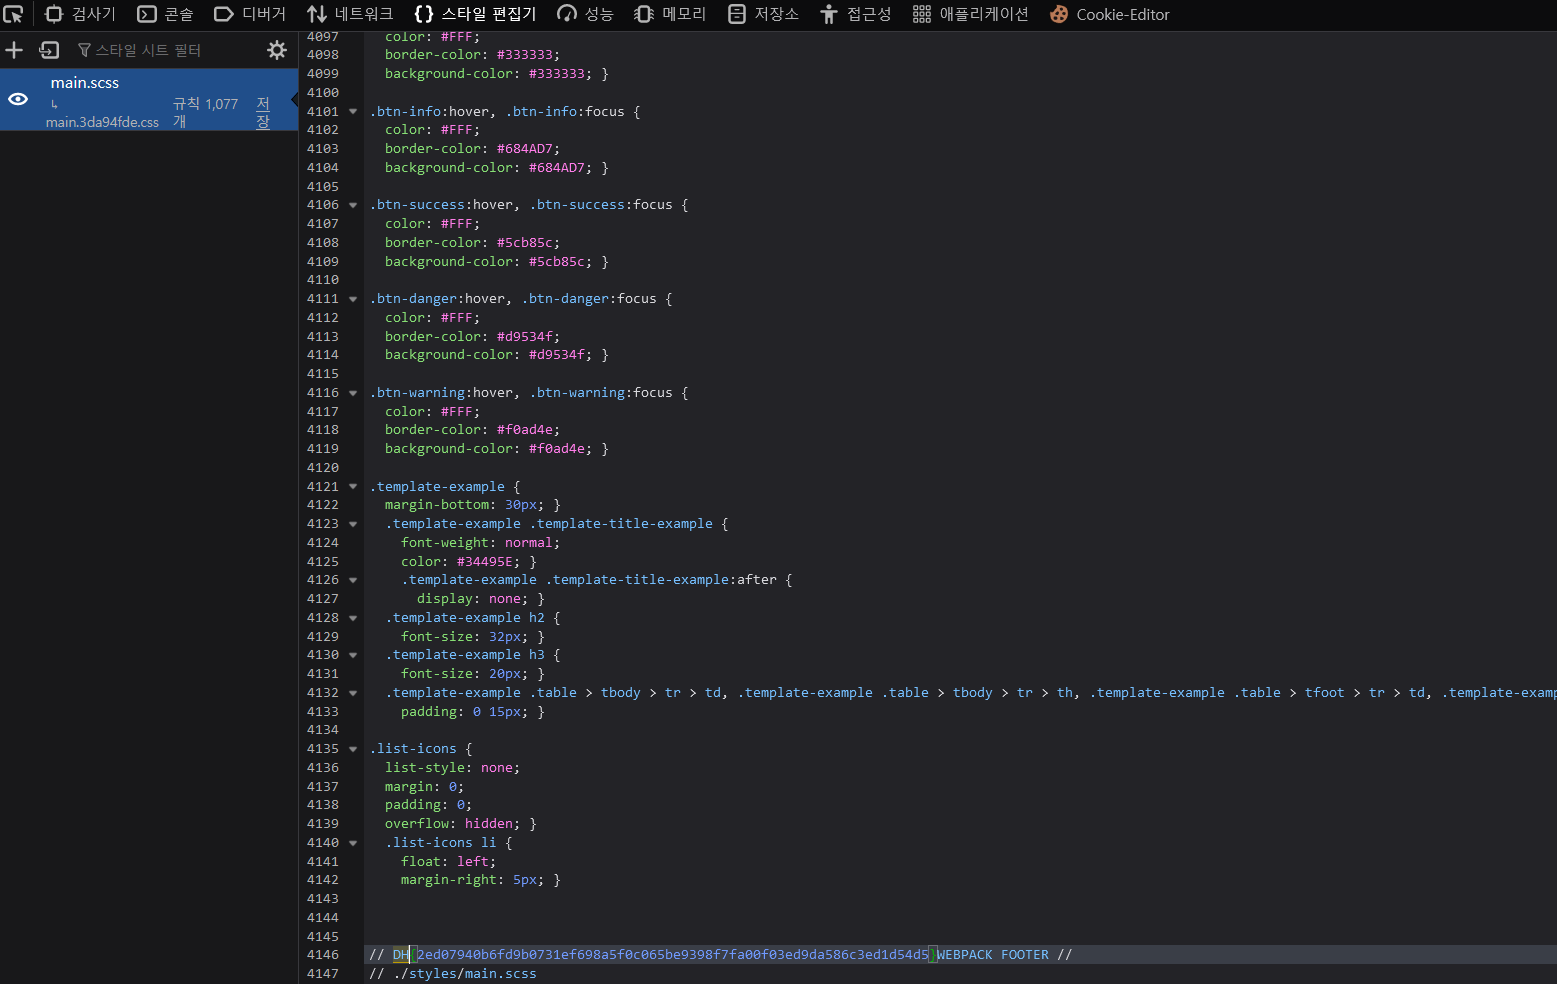Switch to the 애플리케이션 tab
1557x984 pixels.
click(x=970, y=14)
